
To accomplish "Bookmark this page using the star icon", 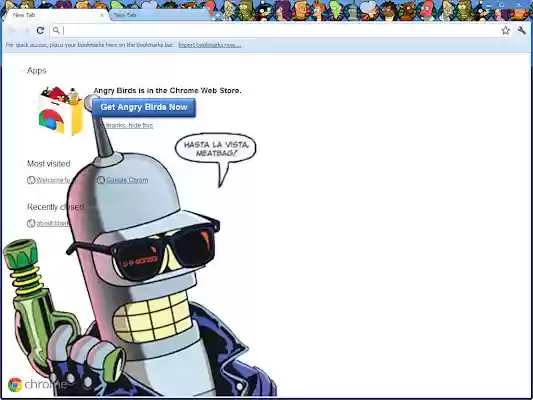I will (x=505, y=31).
